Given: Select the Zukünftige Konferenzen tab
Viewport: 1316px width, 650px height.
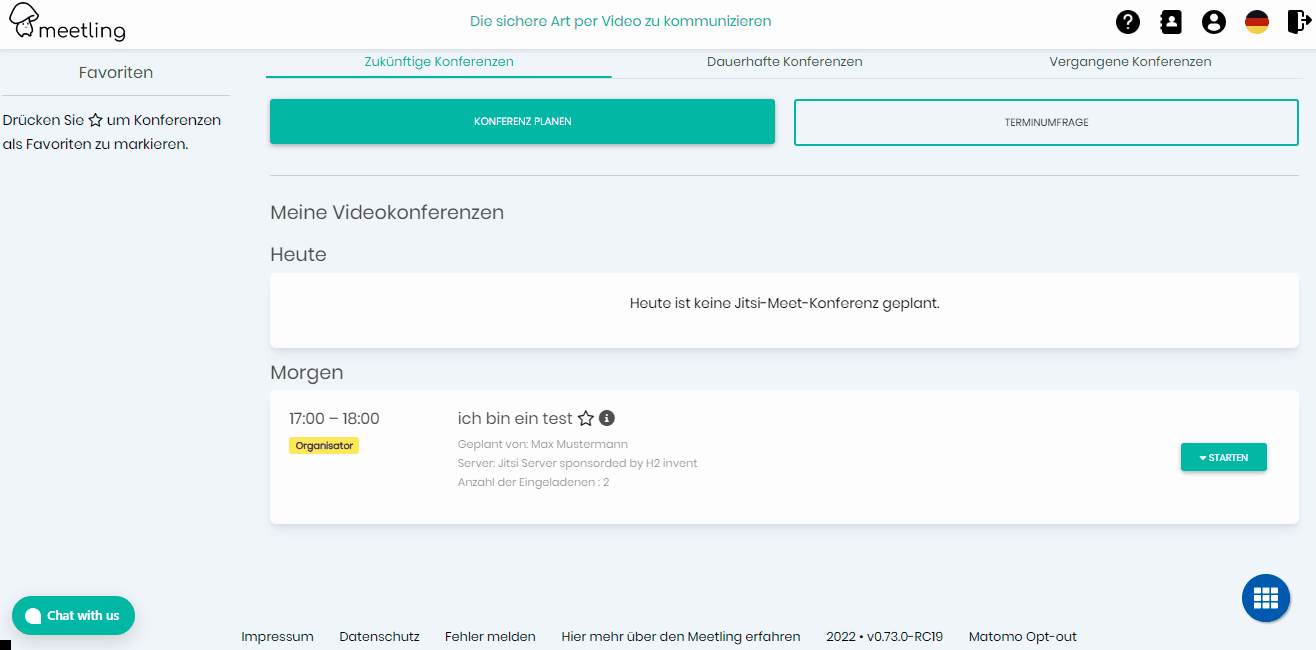Looking at the screenshot, I should tap(437, 61).
